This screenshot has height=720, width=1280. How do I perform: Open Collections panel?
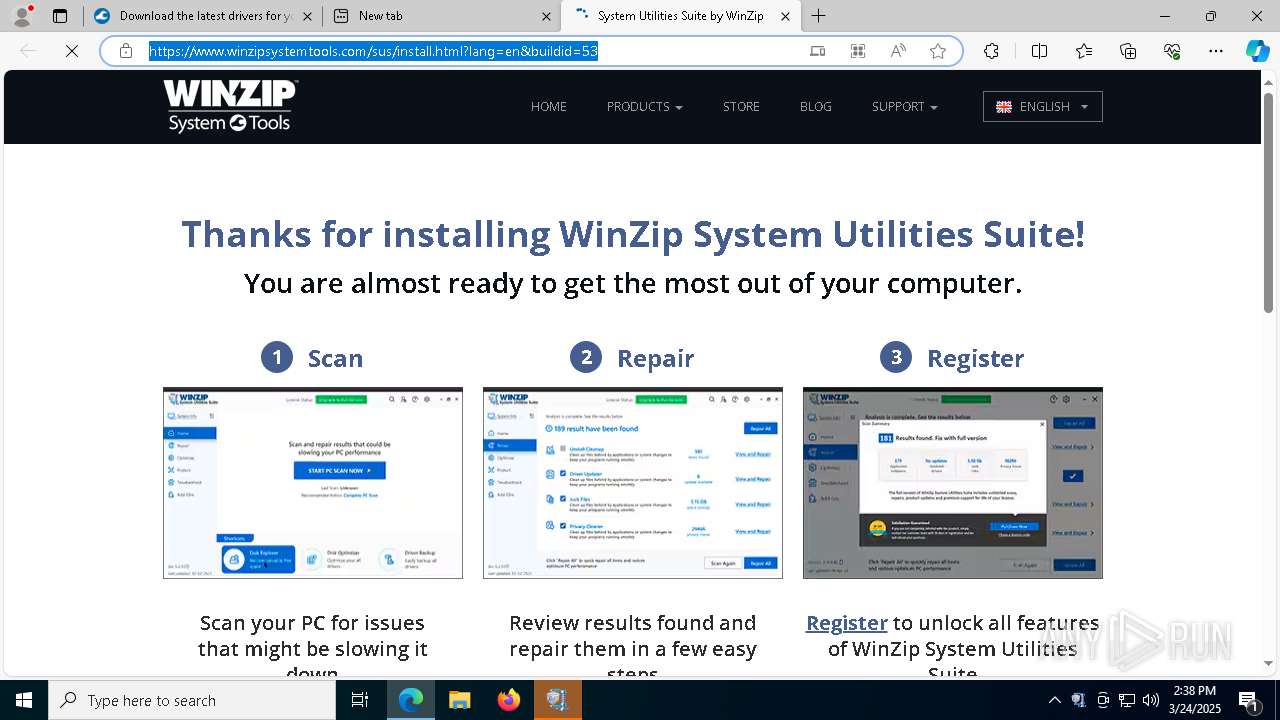pyautogui.click(x=1128, y=51)
